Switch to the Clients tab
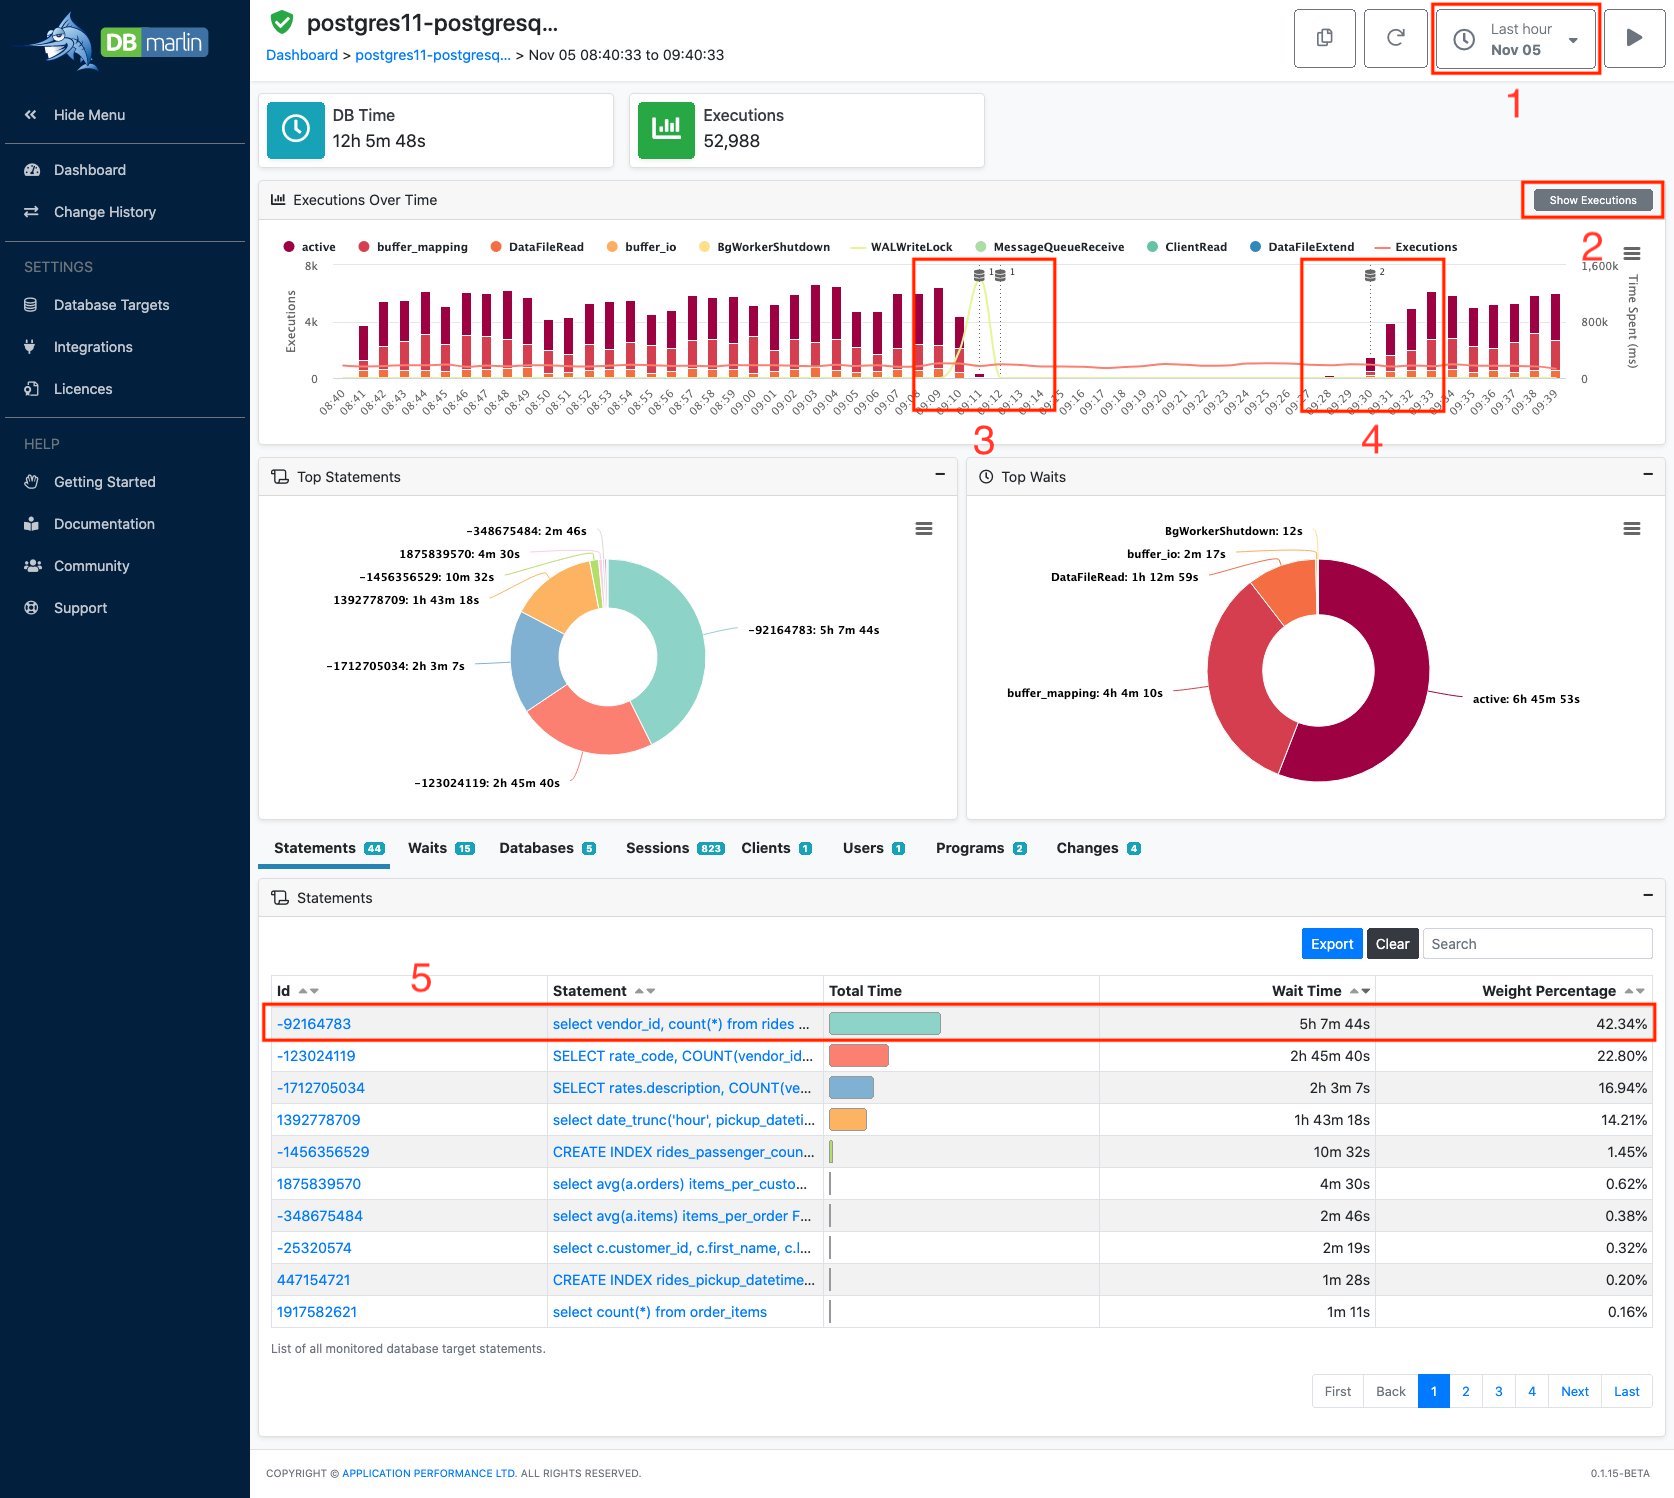 [x=777, y=848]
